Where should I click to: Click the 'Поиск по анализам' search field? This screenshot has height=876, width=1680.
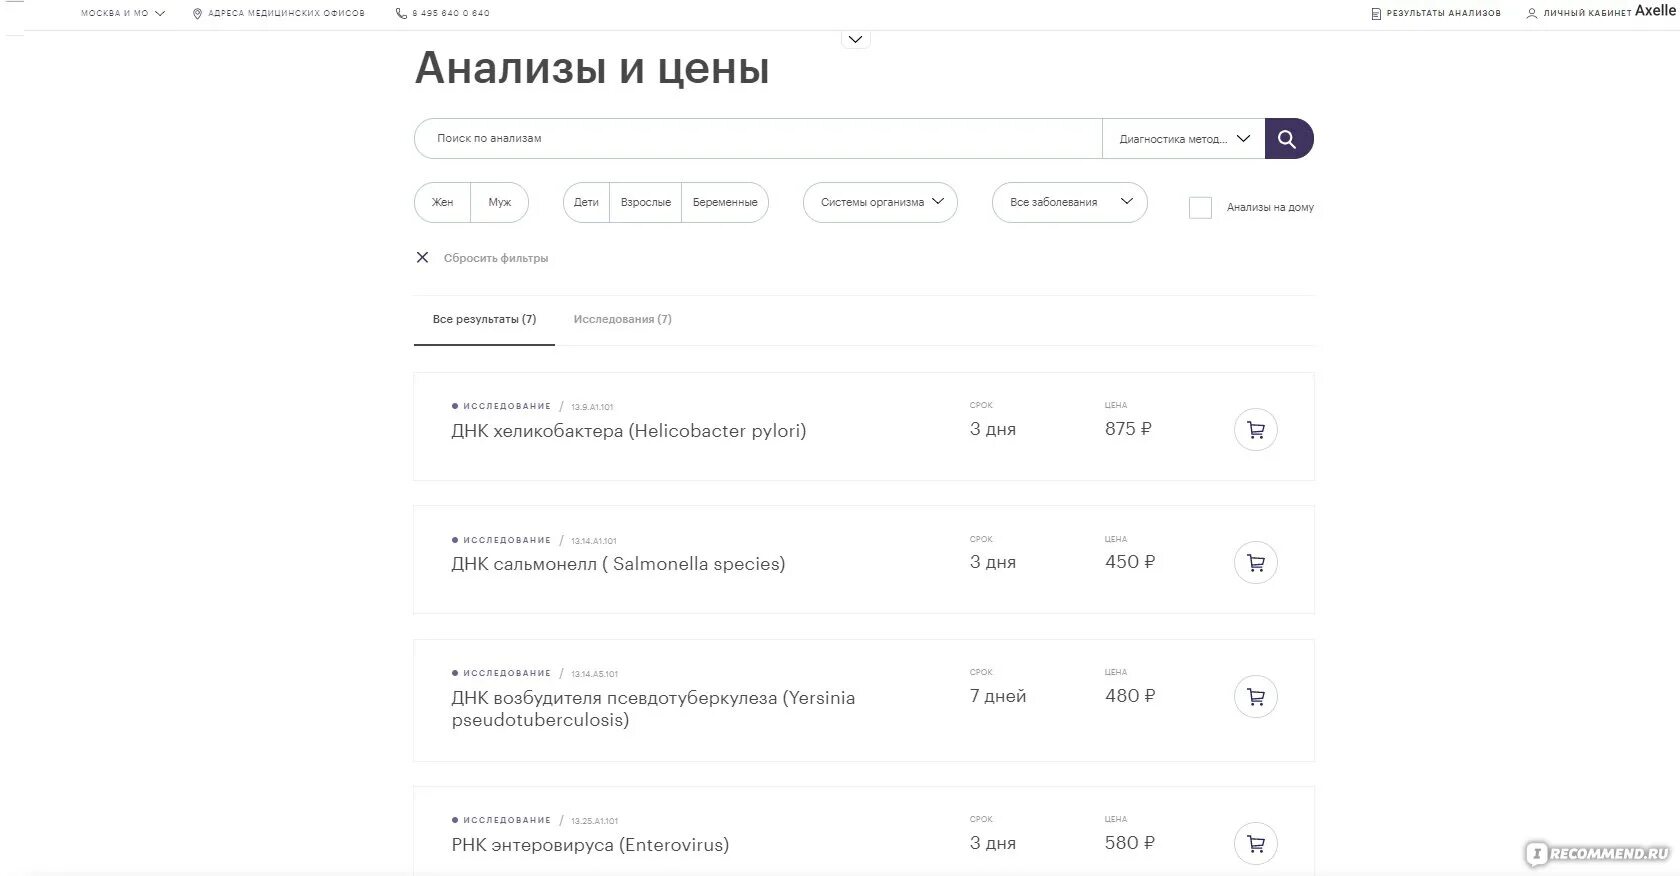[758, 139]
